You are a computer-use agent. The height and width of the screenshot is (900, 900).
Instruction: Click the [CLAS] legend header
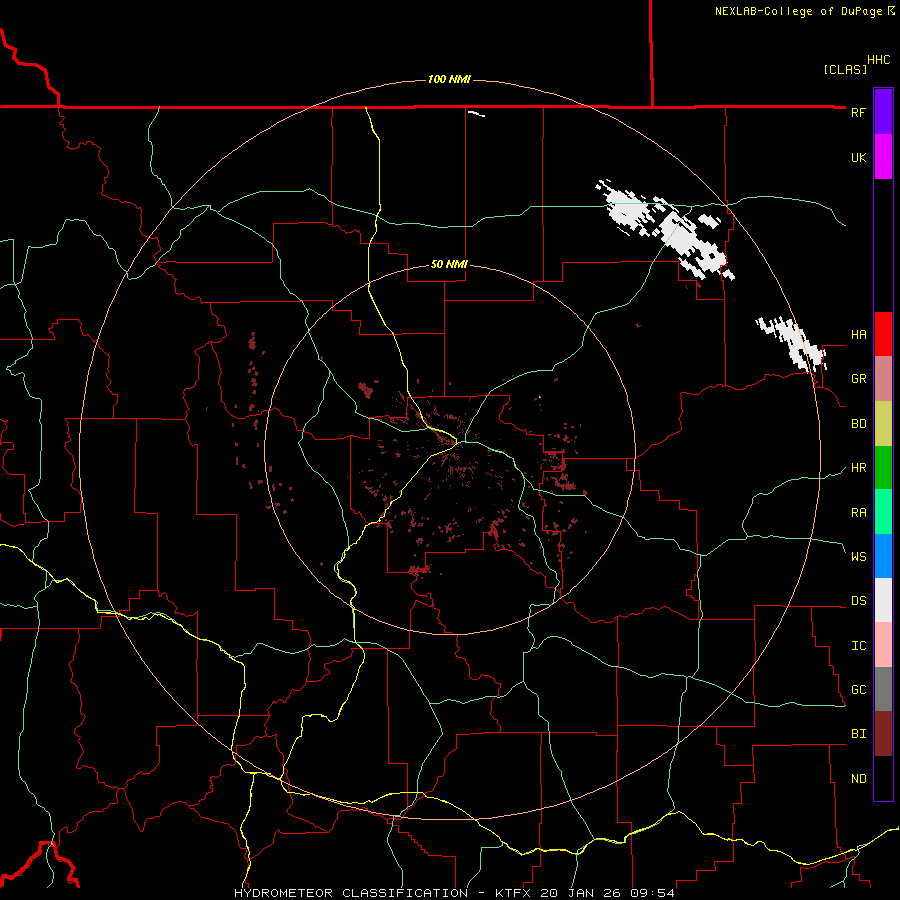845,69
